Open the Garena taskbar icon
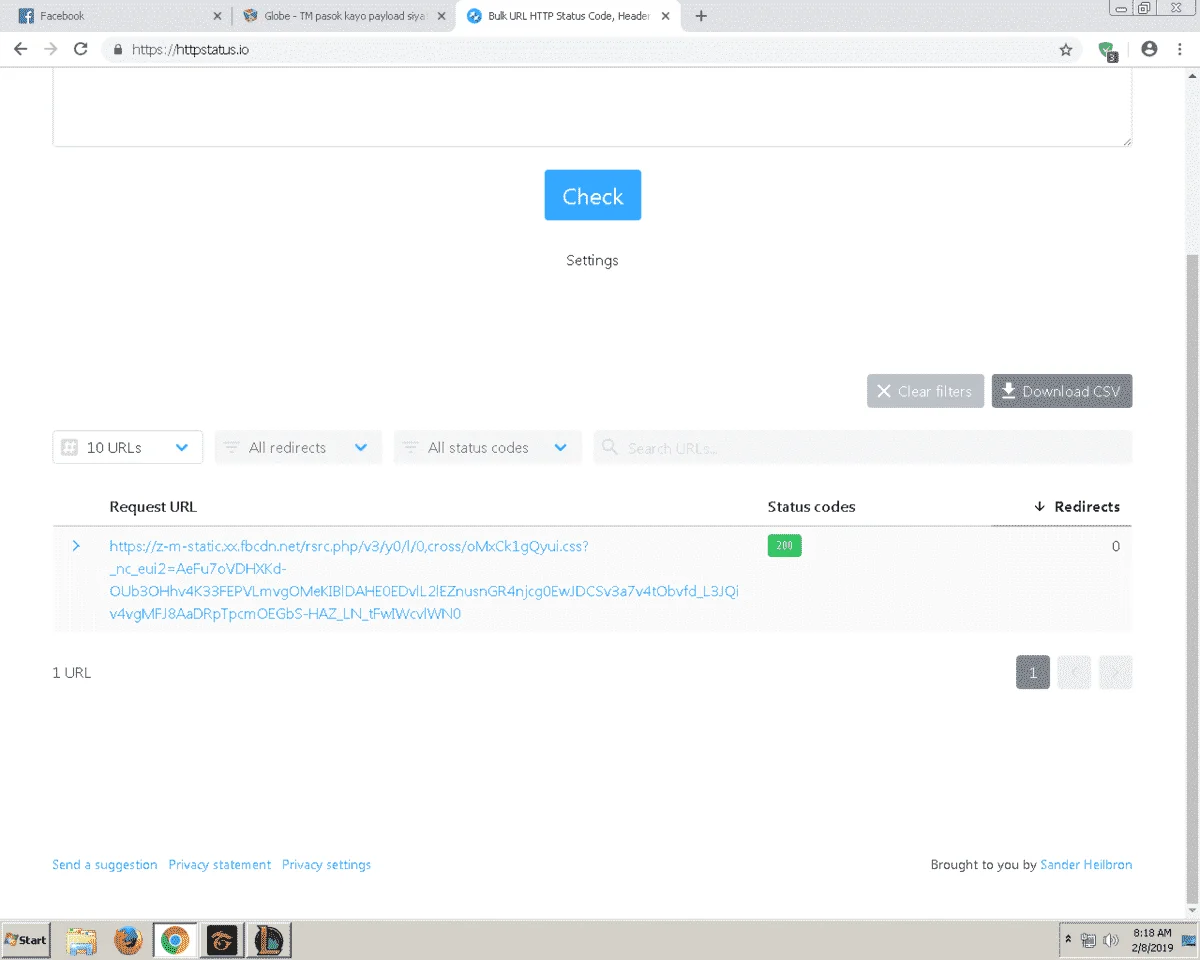The width and height of the screenshot is (1200, 960). [x=221, y=940]
